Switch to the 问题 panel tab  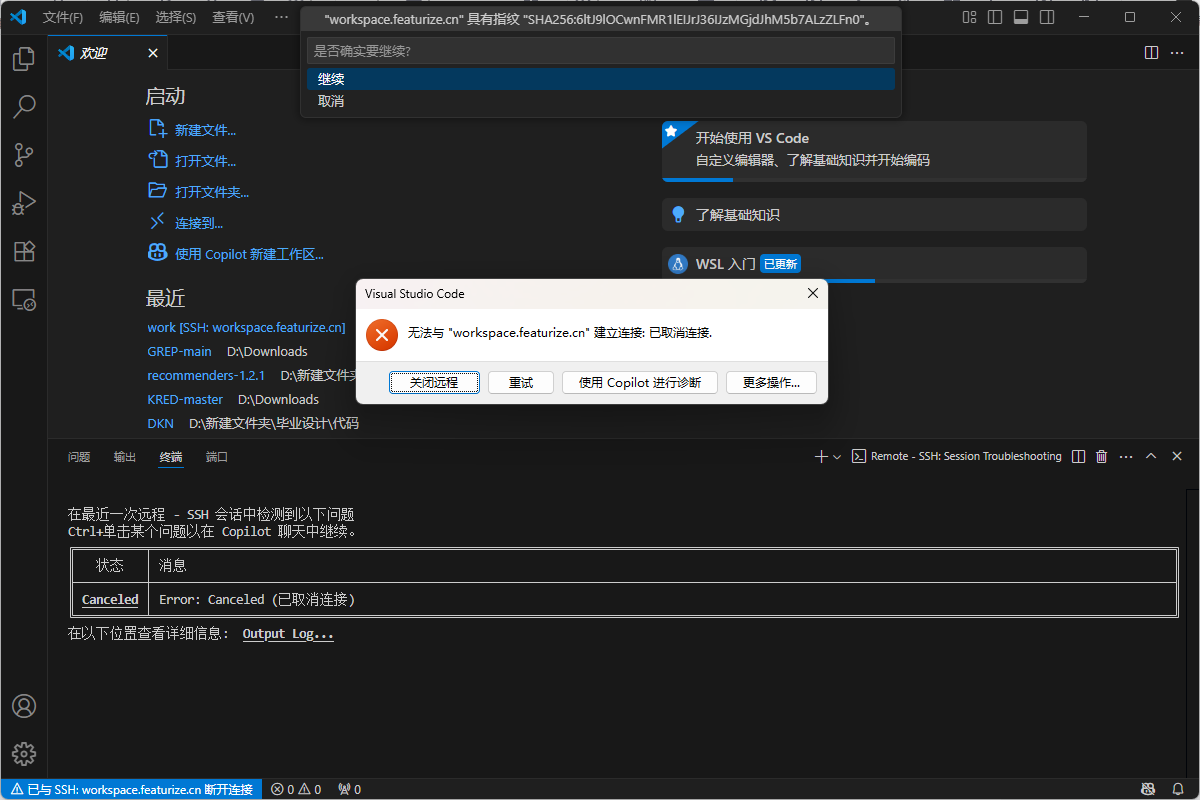(79, 457)
